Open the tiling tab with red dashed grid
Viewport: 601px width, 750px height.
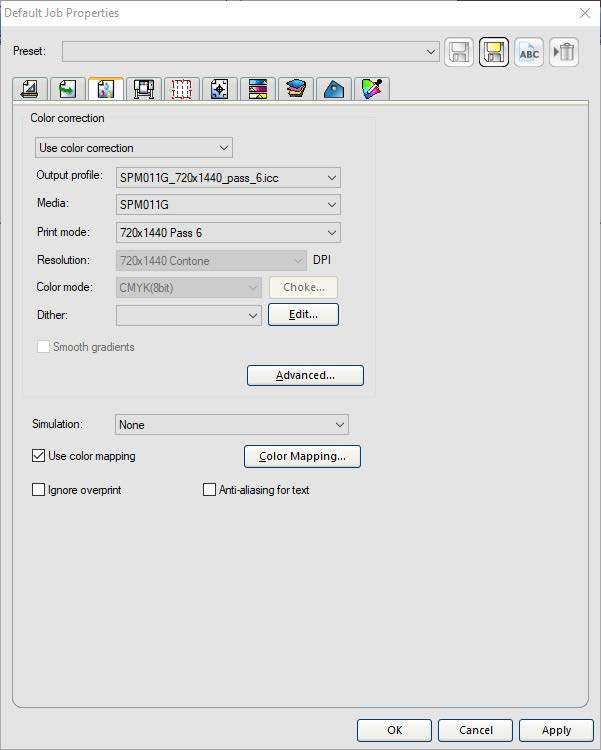click(x=181, y=89)
